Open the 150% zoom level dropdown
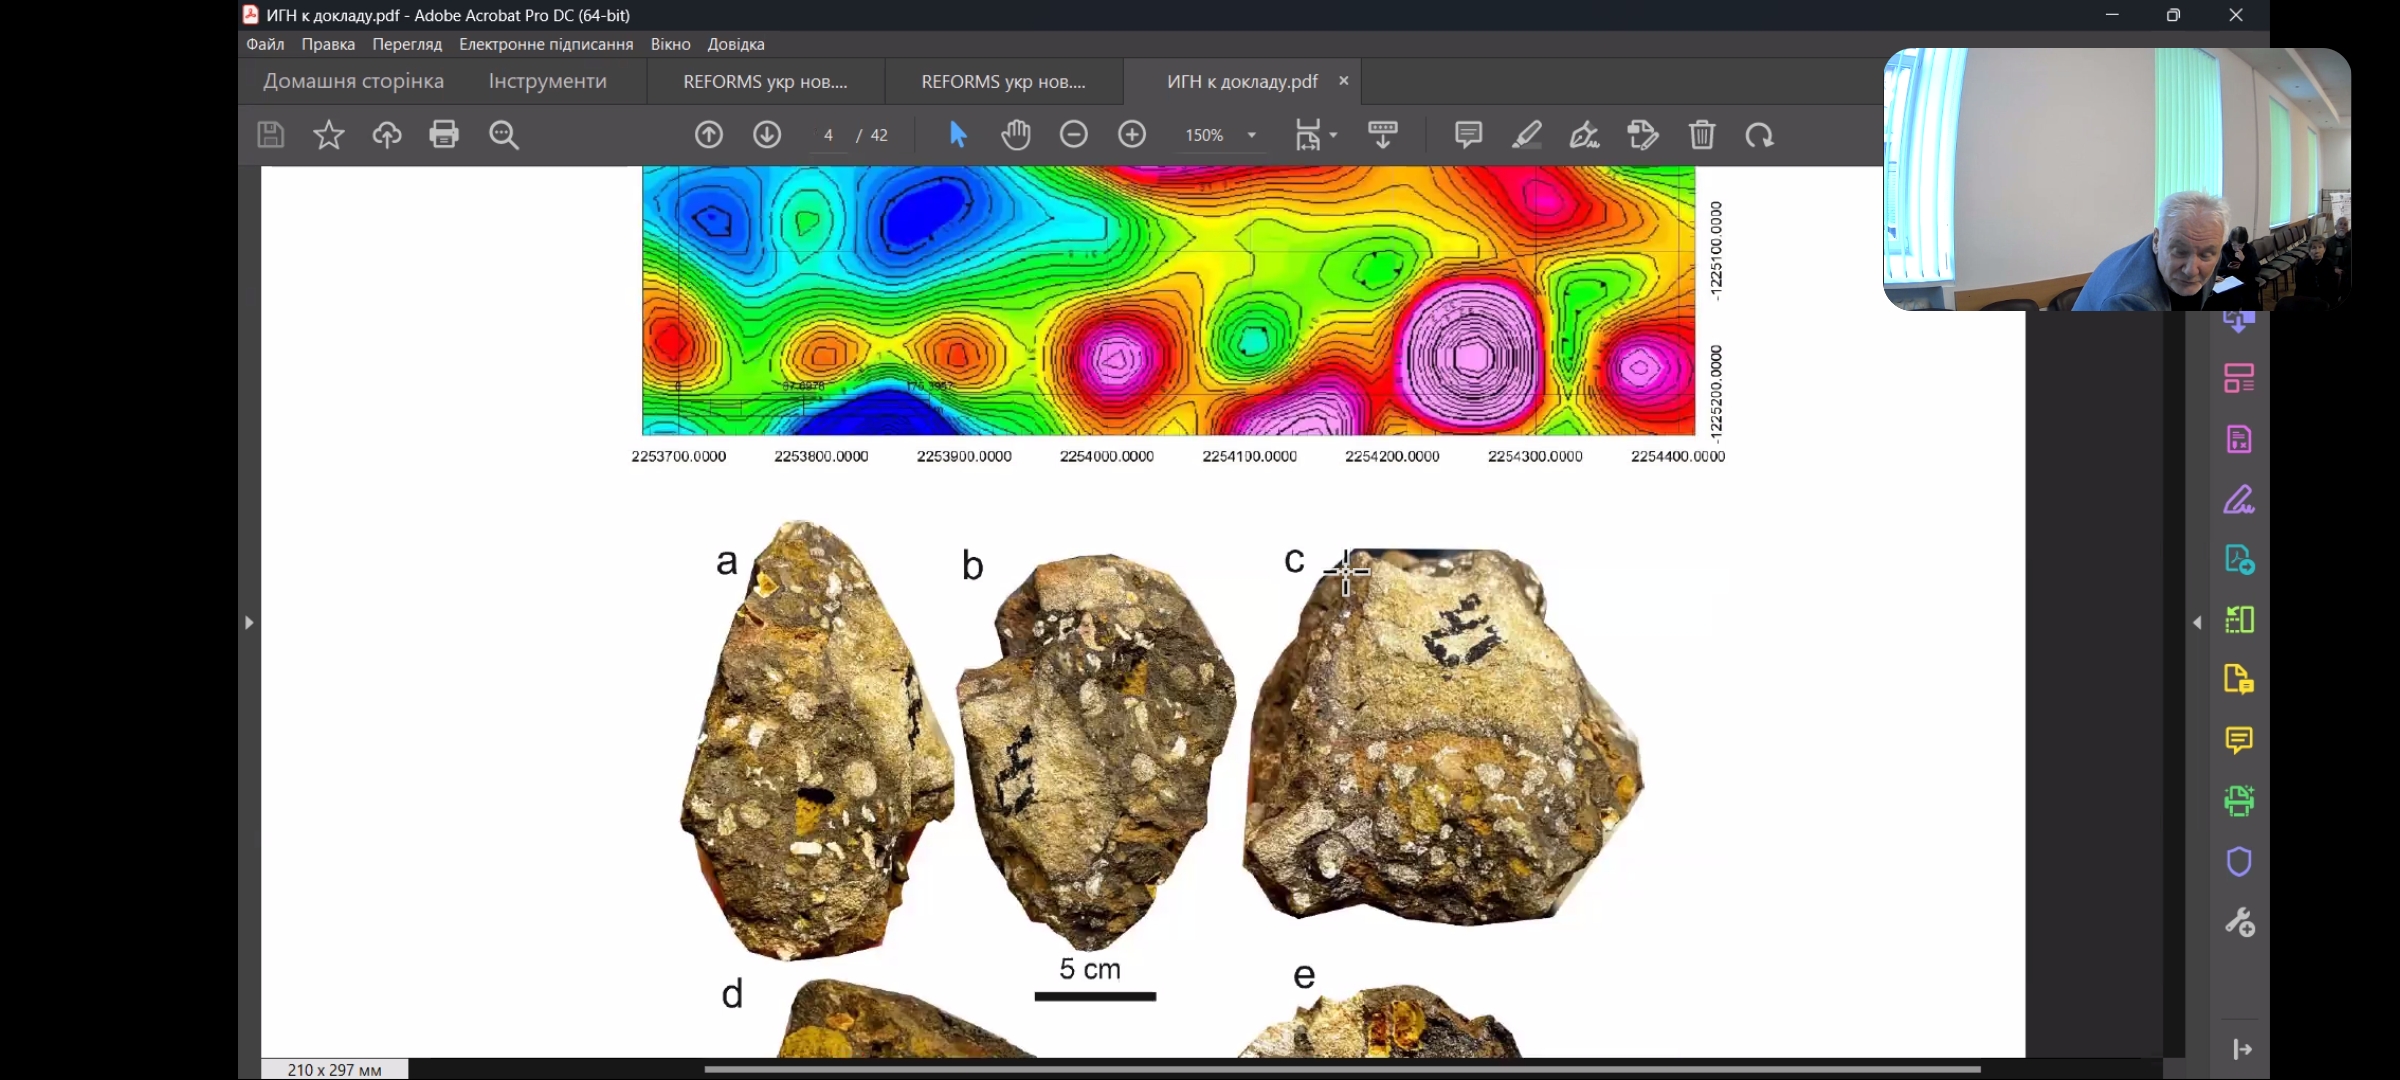Viewport: 2400px width, 1080px height. (1251, 135)
